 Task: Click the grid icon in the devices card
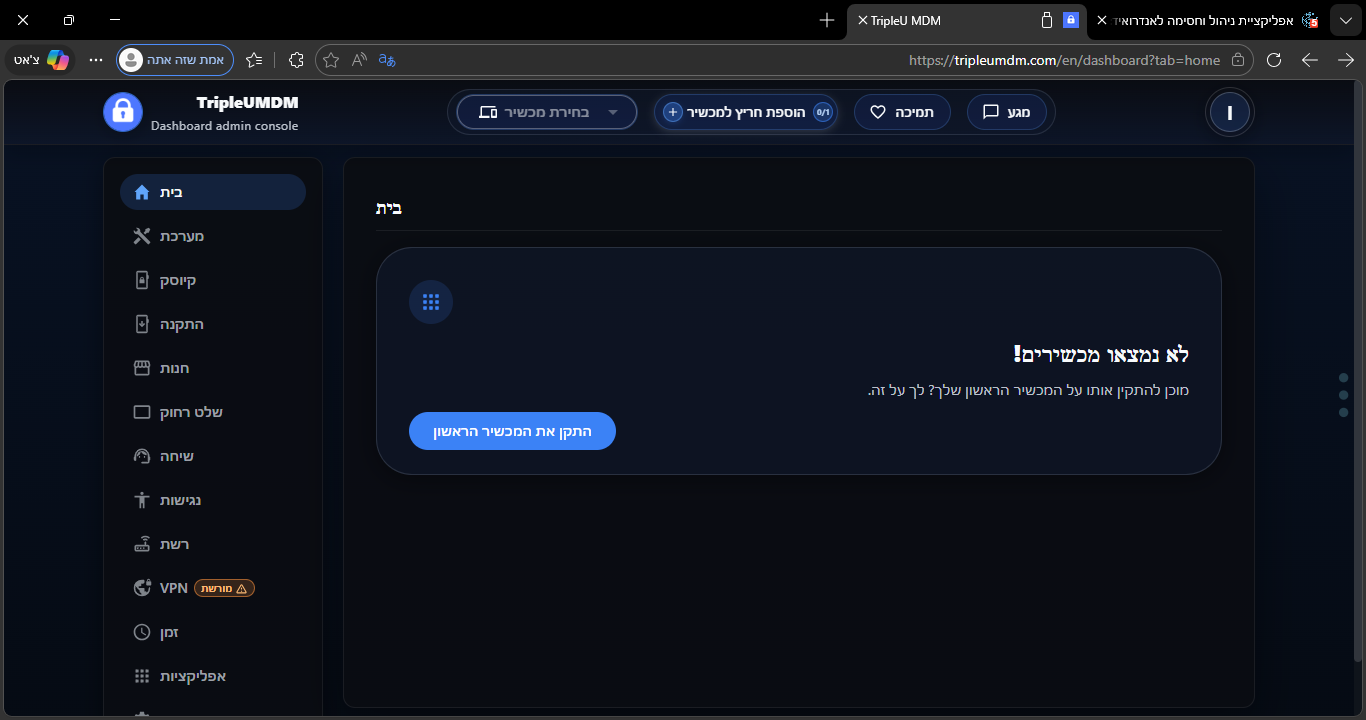point(431,302)
